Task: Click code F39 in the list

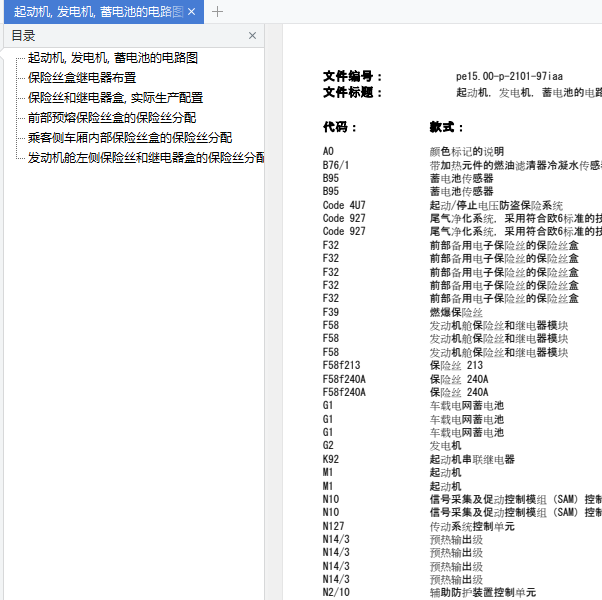Action: 331,312
